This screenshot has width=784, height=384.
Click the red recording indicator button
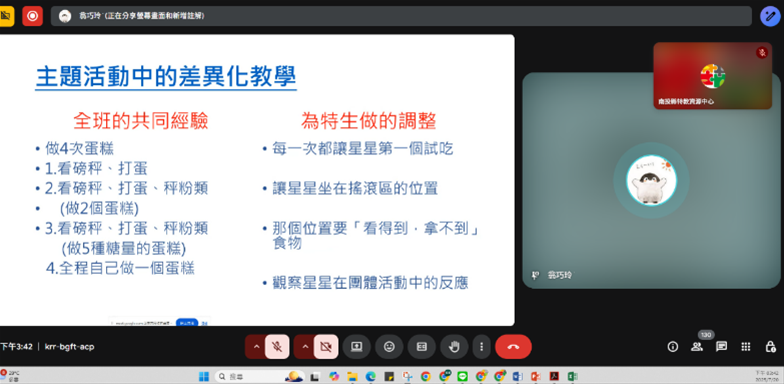[x=32, y=16]
